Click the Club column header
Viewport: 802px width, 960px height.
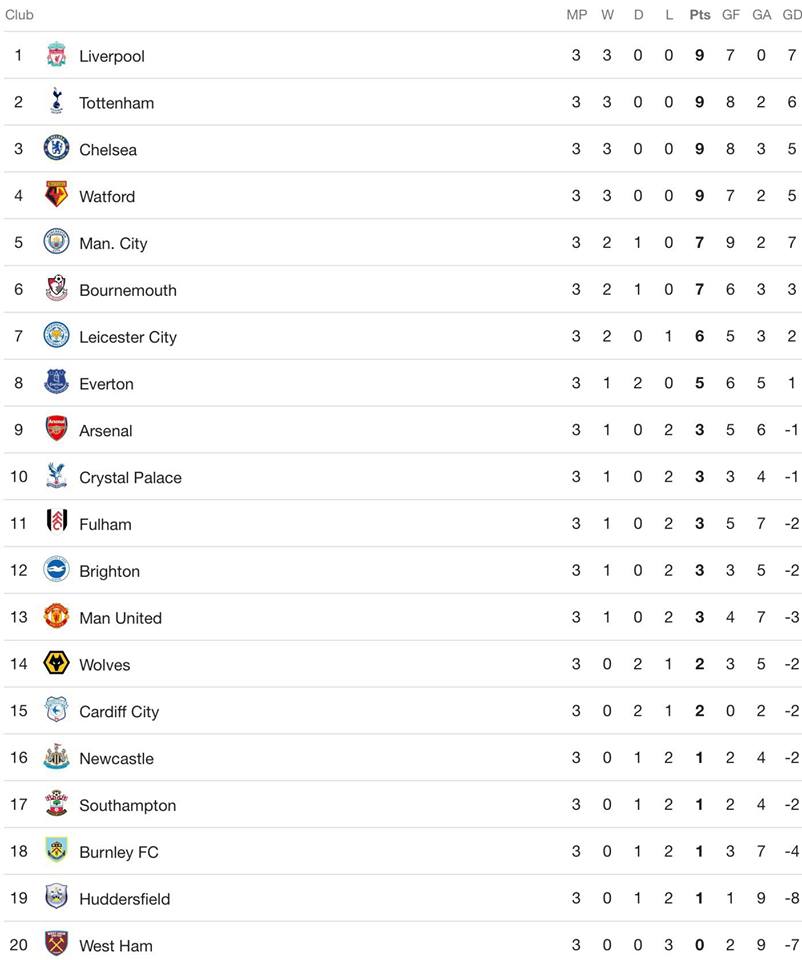(19, 15)
